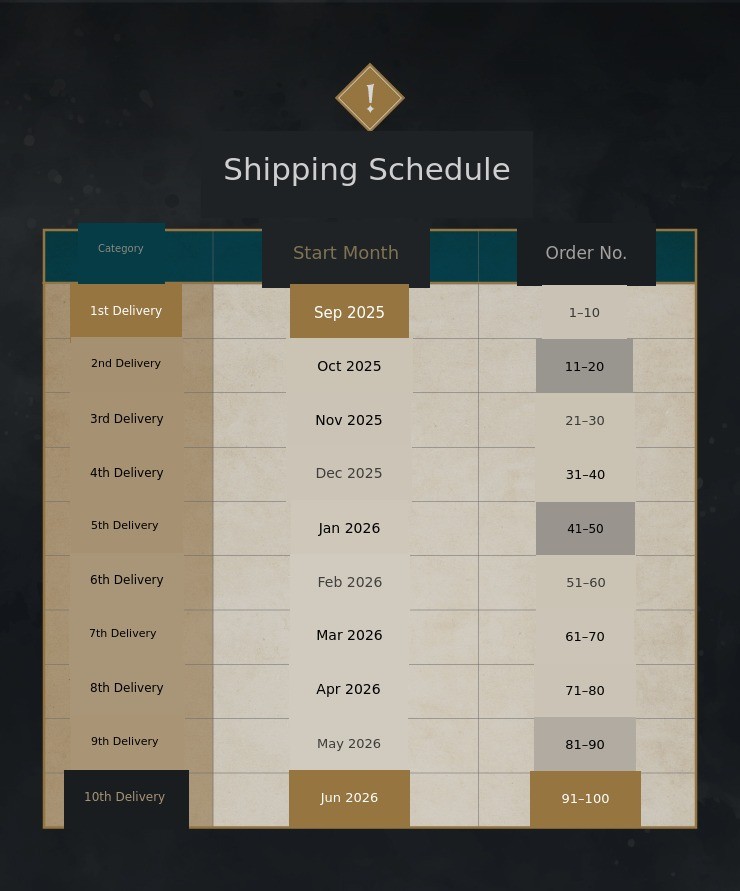Select the 1st Delivery row label
Screen dimensions: 740x891
click(126, 311)
